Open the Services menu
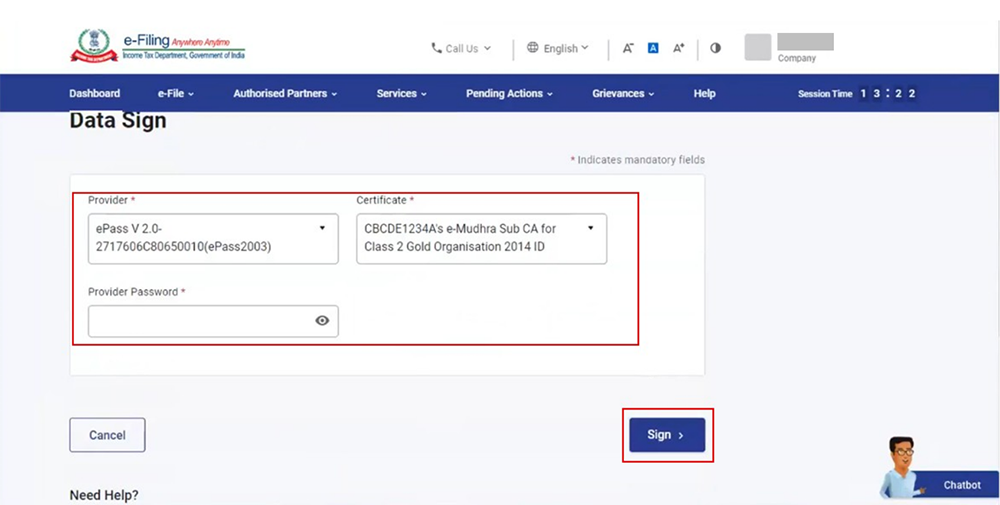Screen dimensions: 1000x505 [x=401, y=93]
